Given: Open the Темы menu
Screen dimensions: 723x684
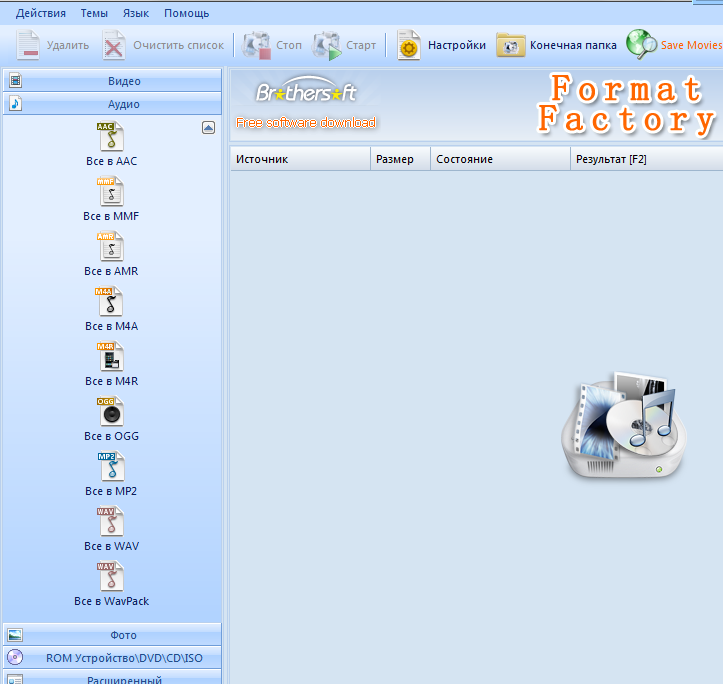Looking at the screenshot, I should [94, 13].
